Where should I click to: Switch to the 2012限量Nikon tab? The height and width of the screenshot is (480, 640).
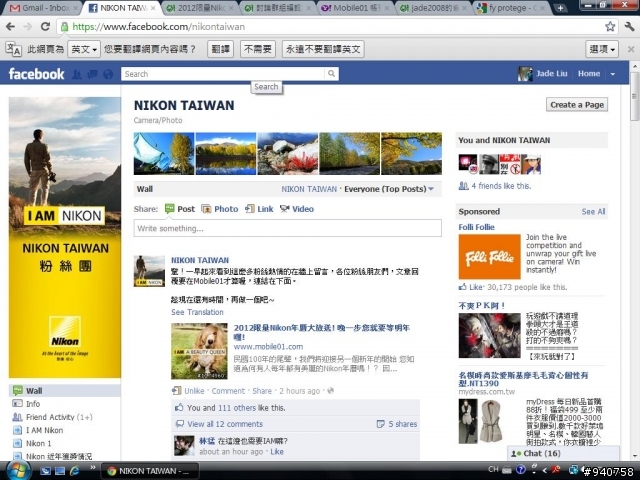(x=201, y=8)
